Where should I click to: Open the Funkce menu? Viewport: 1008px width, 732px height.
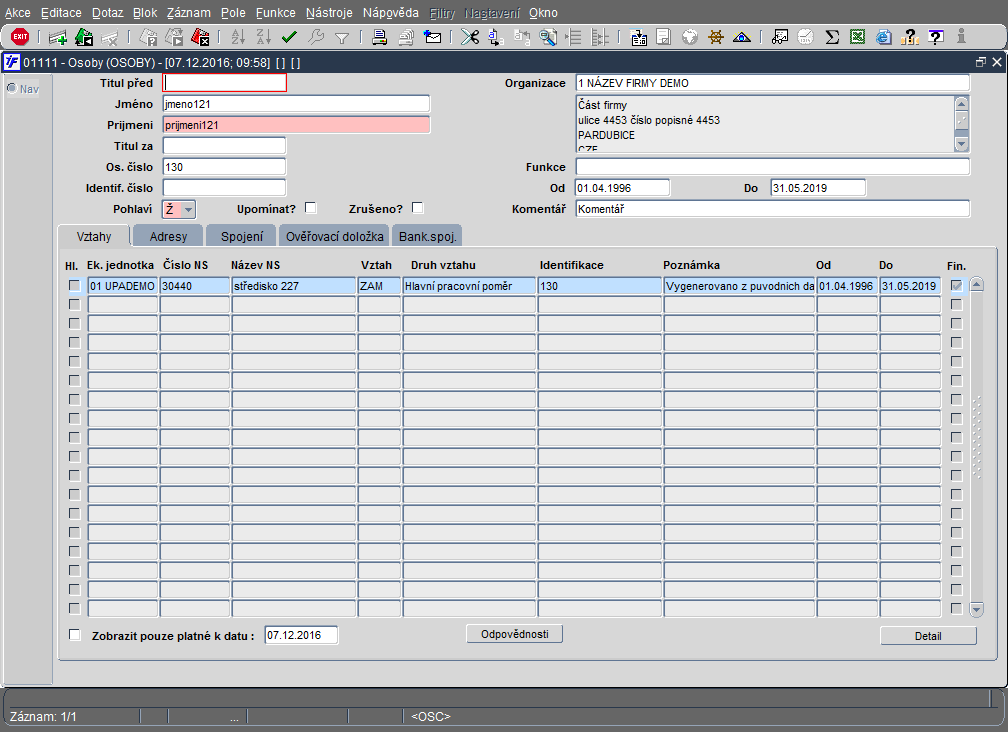coord(276,13)
